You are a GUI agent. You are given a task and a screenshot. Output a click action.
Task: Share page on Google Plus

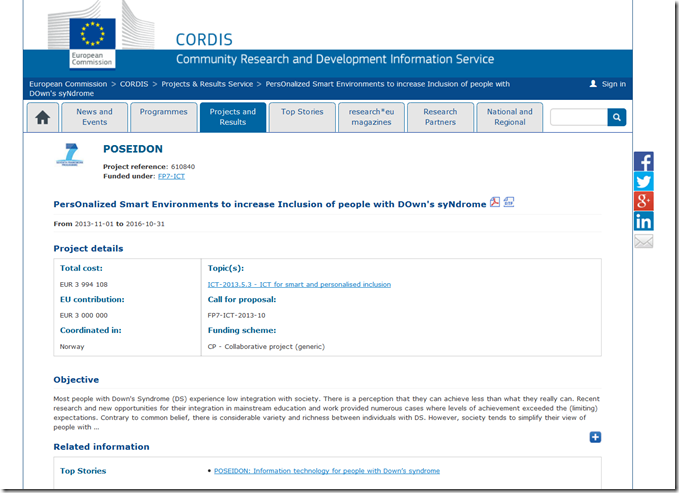click(x=643, y=201)
